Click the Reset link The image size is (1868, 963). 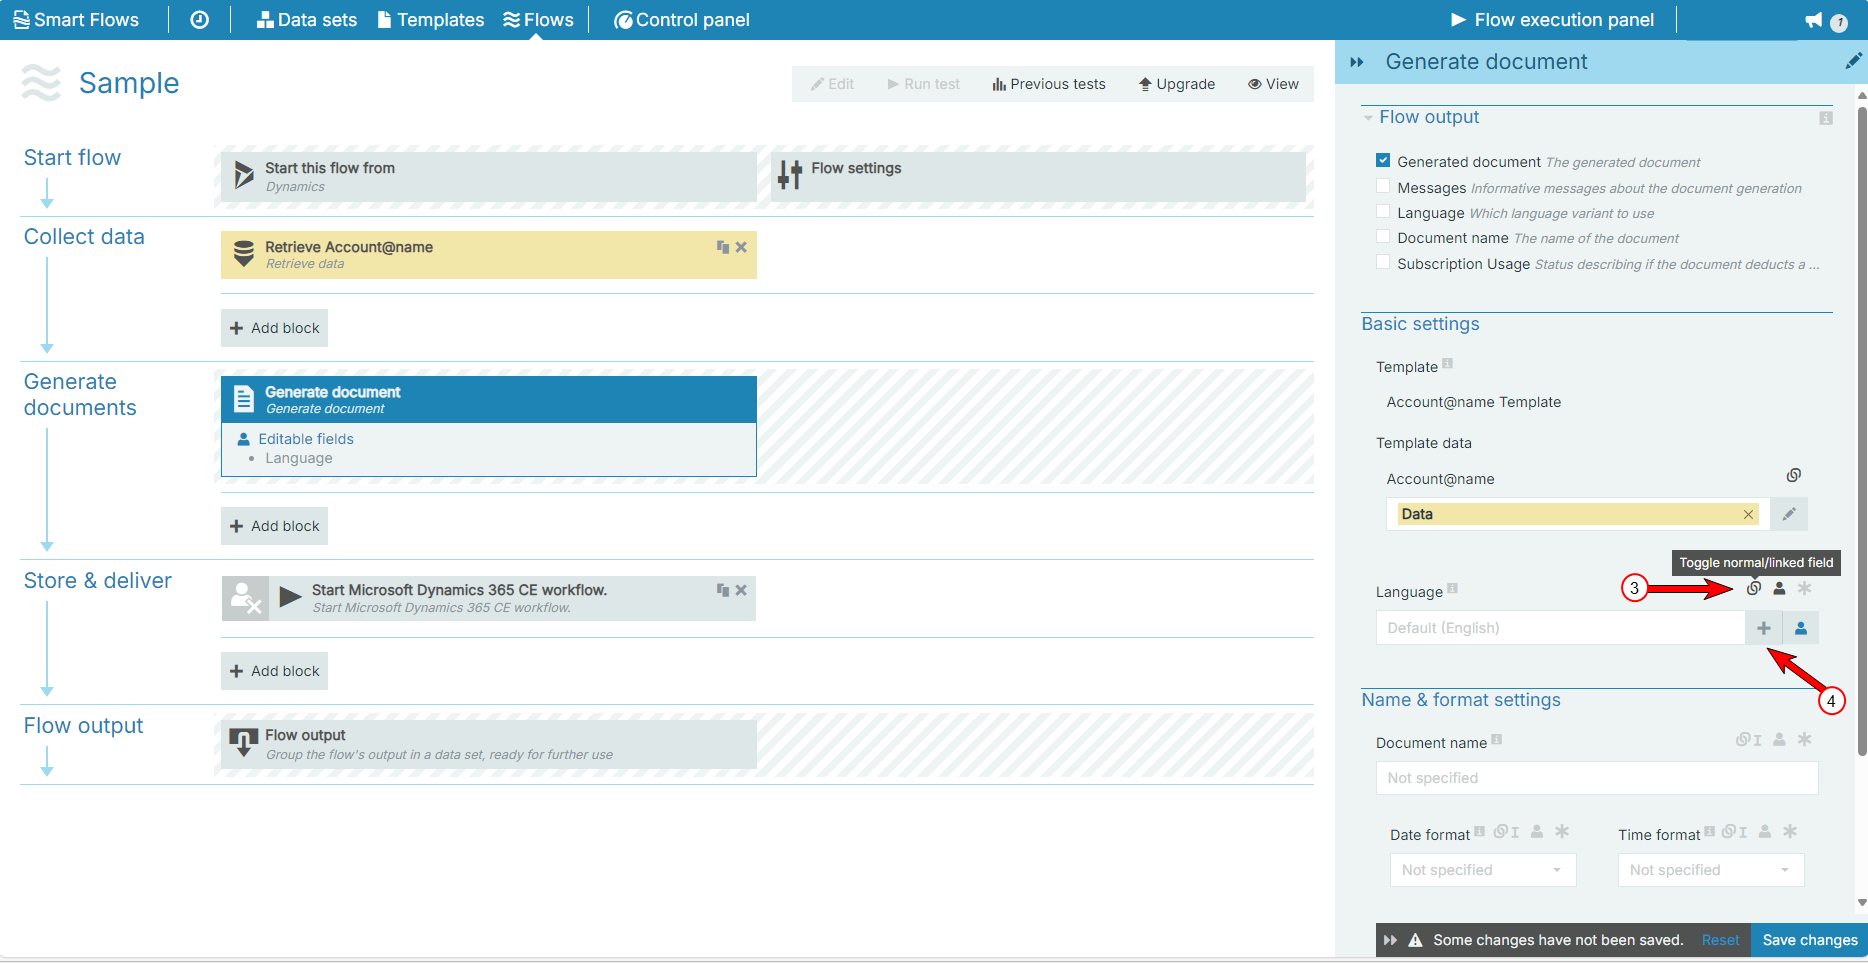[x=1721, y=940]
